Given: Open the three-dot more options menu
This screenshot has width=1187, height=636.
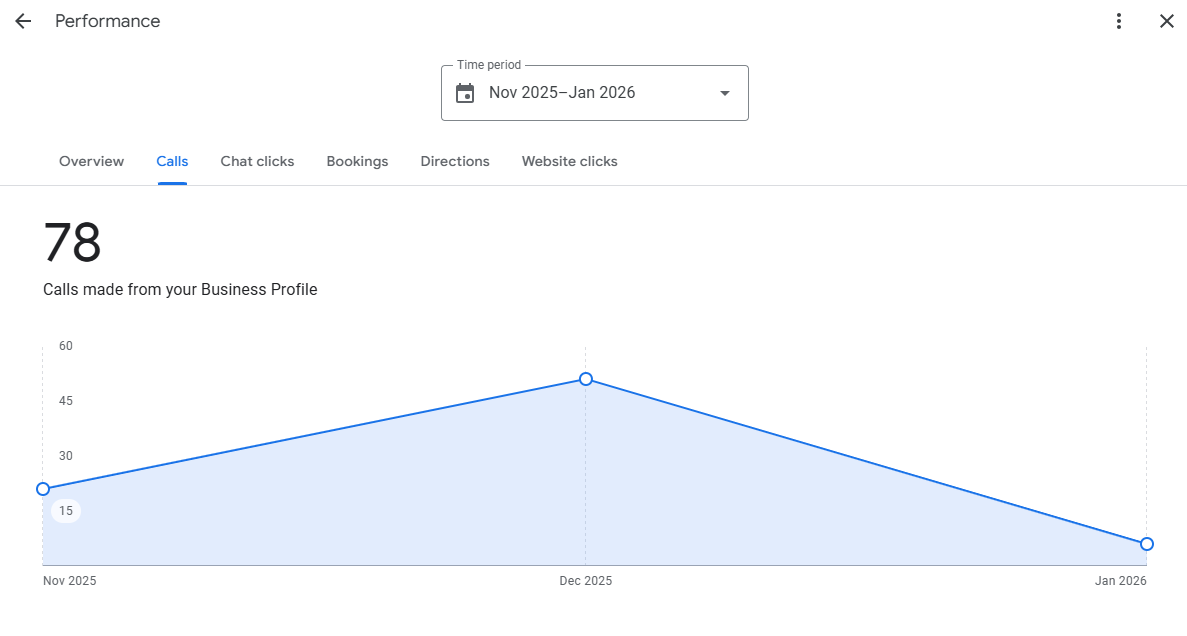Looking at the screenshot, I should (1119, 21).
